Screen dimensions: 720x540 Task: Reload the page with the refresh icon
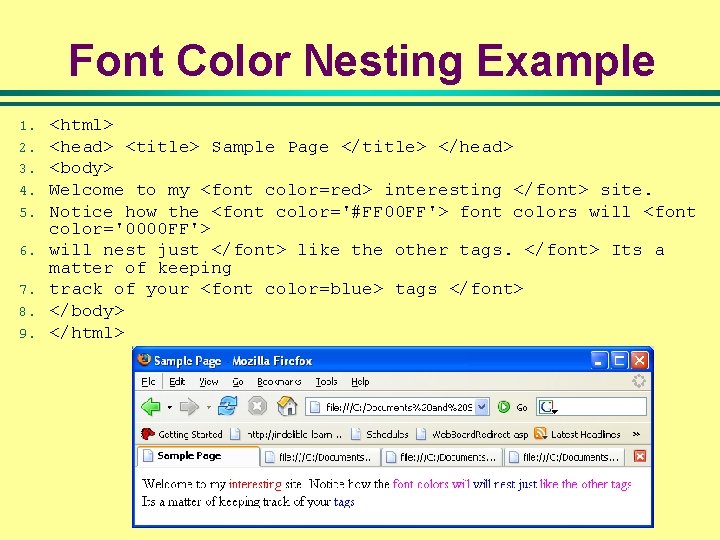pos(228,406)
